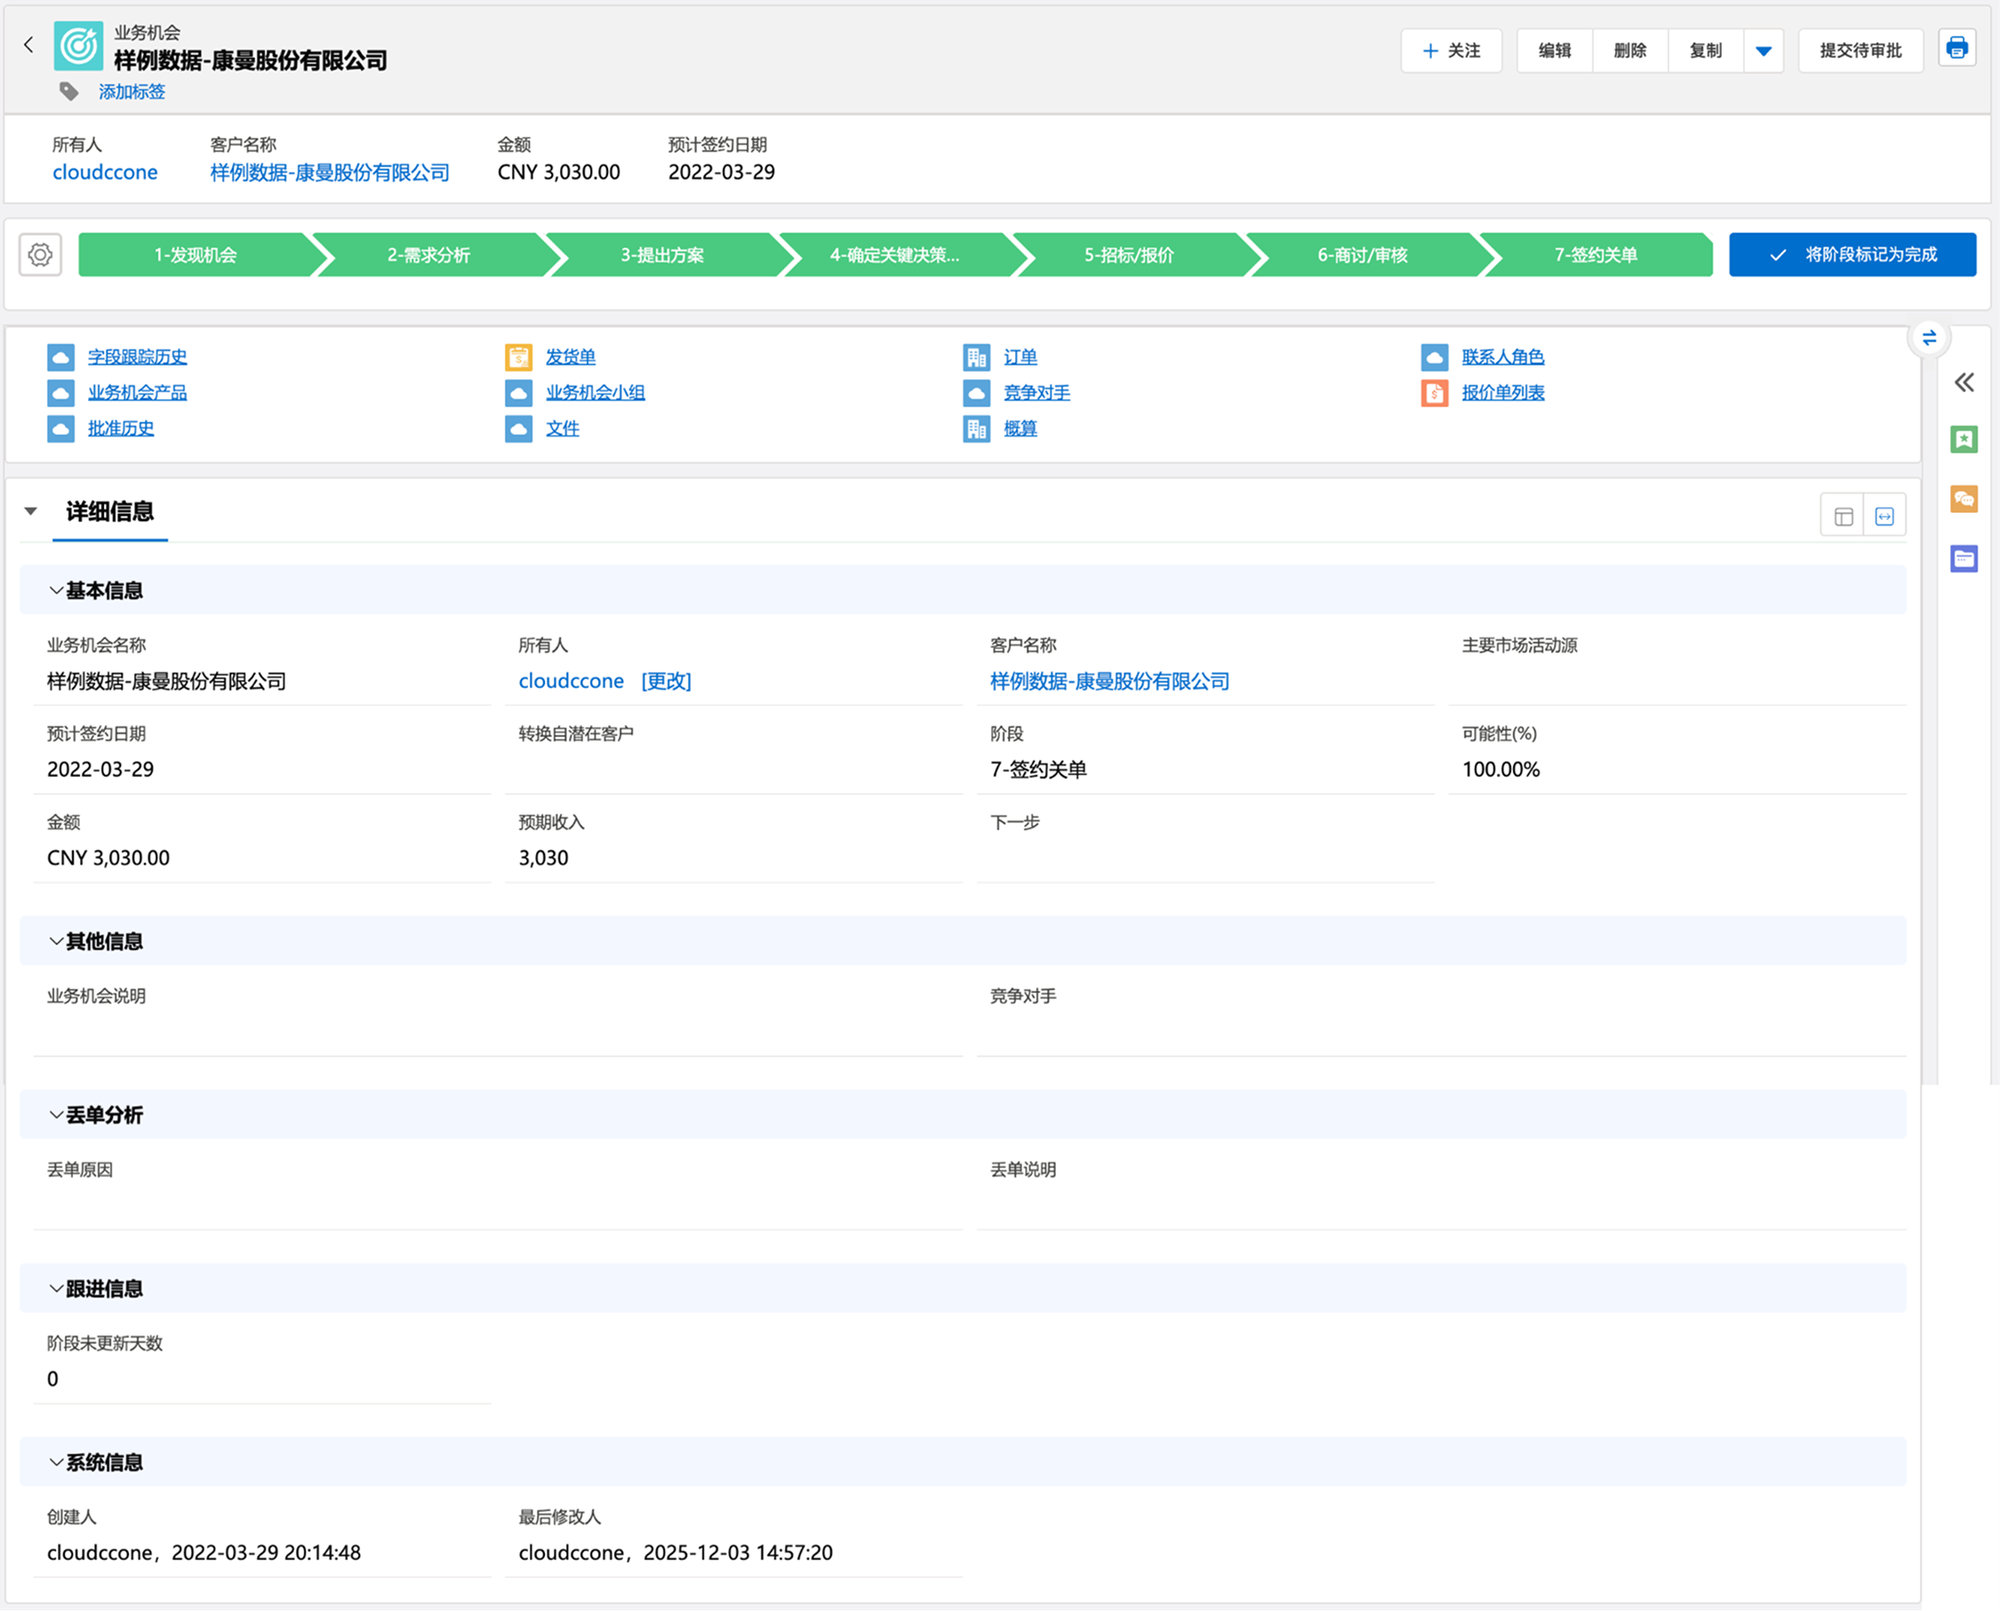Open the orange chat sidebar icon

click(1963, 499)
